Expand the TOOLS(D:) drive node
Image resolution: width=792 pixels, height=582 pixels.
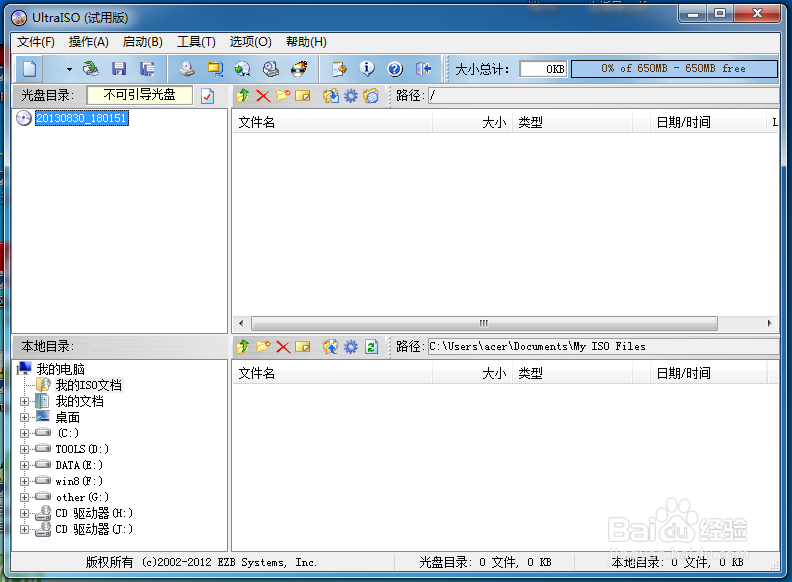pos(24,449)
